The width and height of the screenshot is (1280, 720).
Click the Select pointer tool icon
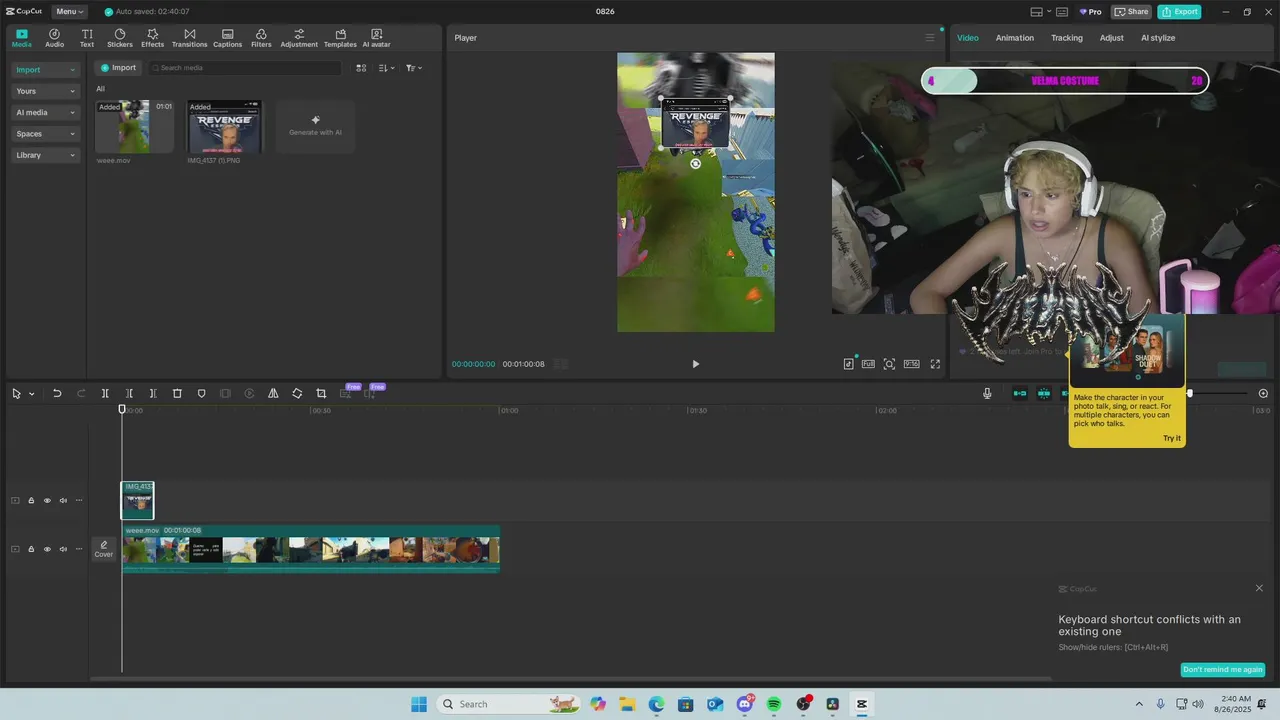[16, 394]
